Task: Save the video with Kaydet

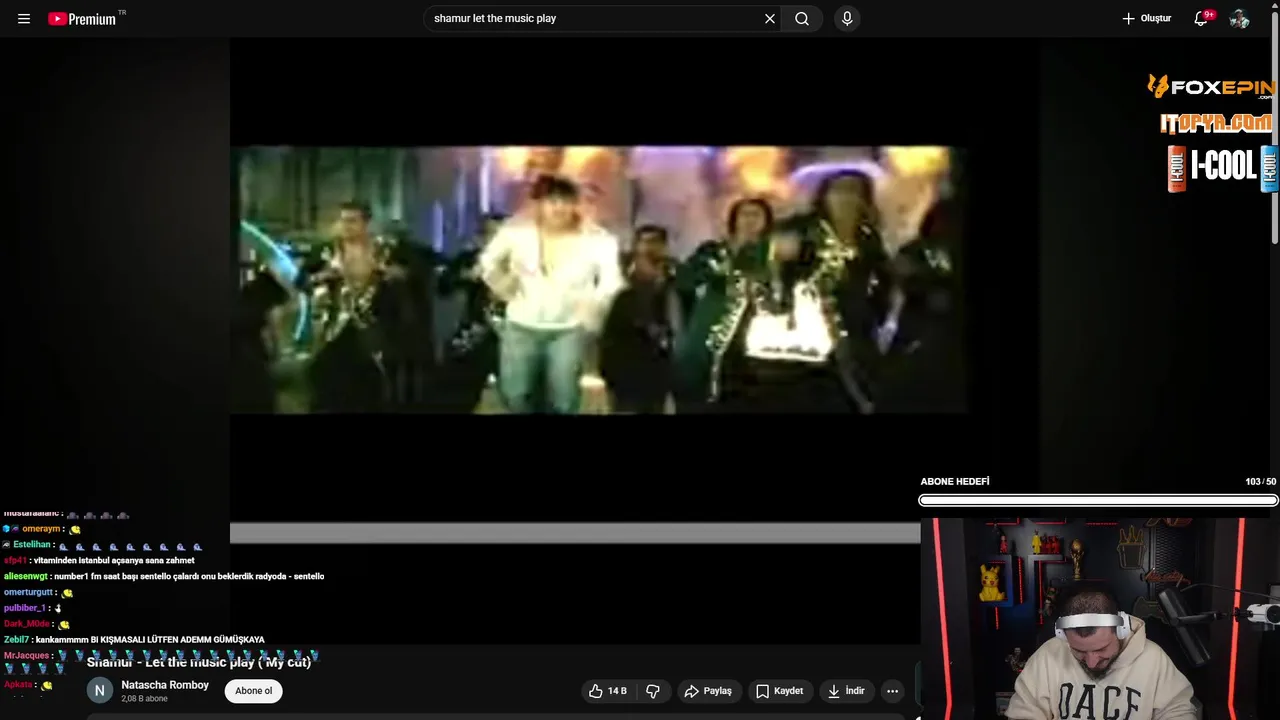Action: [x=779, y=691]
